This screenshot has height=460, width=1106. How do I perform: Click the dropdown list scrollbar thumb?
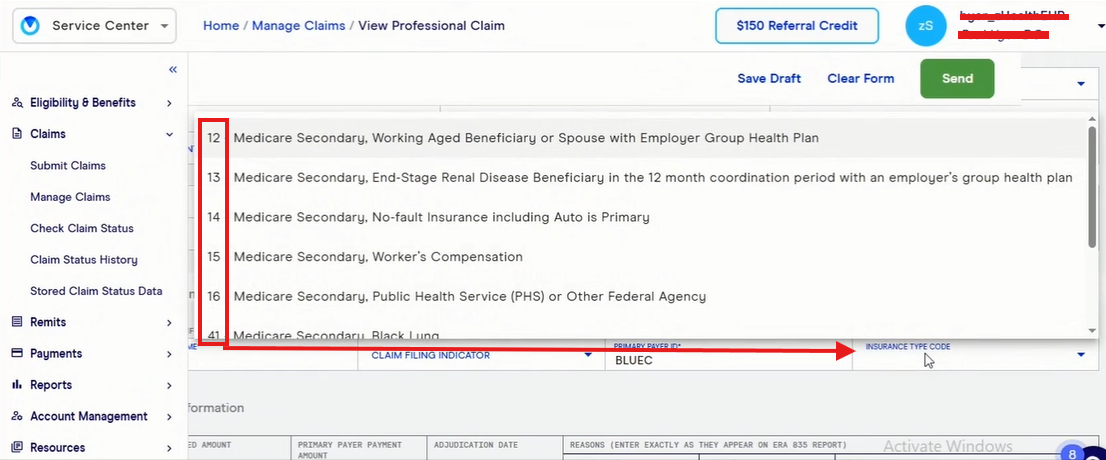(x=1092, y=185)
